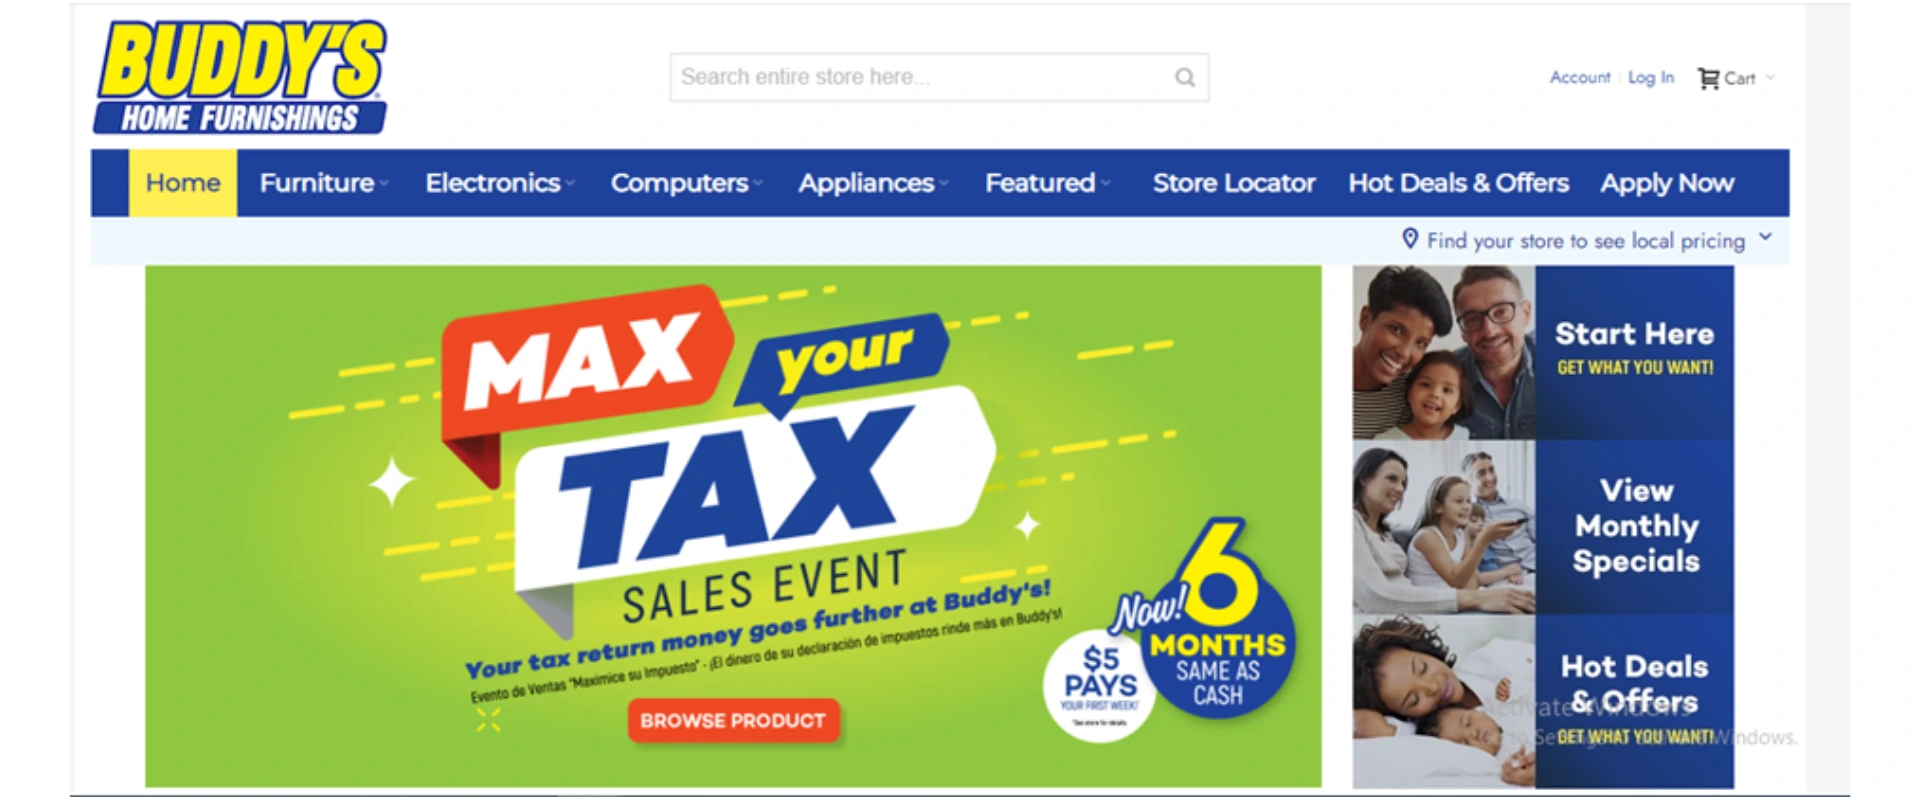Click Apply Now in navigation

coord(1667,183)
